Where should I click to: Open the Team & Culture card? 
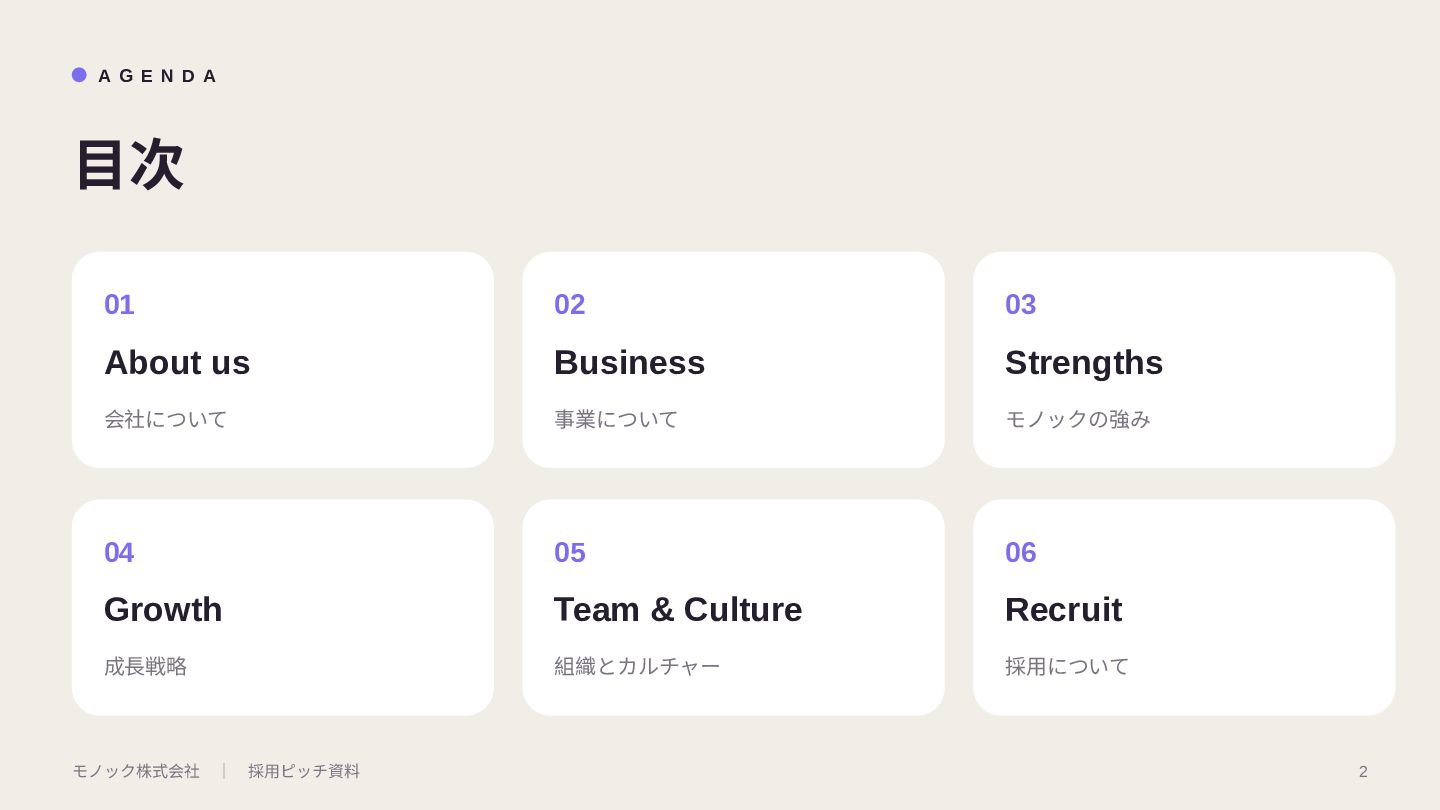733,608
